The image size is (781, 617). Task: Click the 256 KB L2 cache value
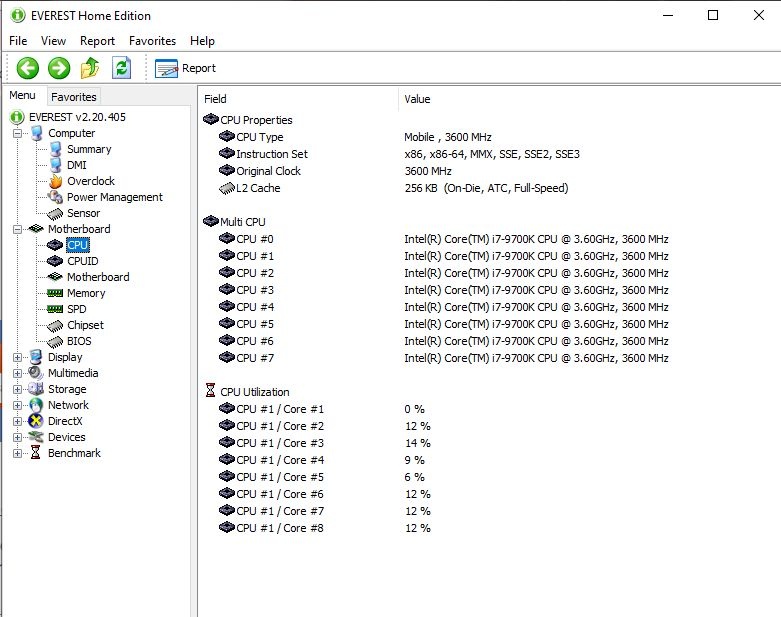click(x=486, y=188)
